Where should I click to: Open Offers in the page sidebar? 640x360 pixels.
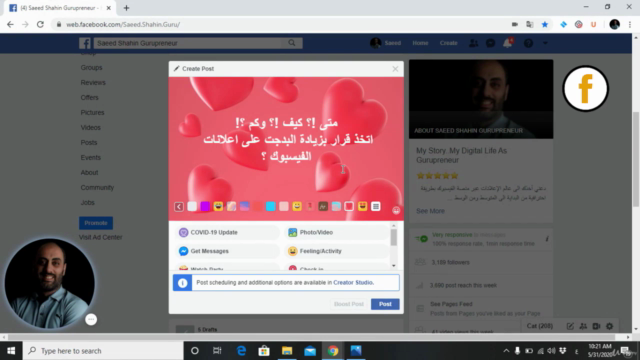point(89,98)
